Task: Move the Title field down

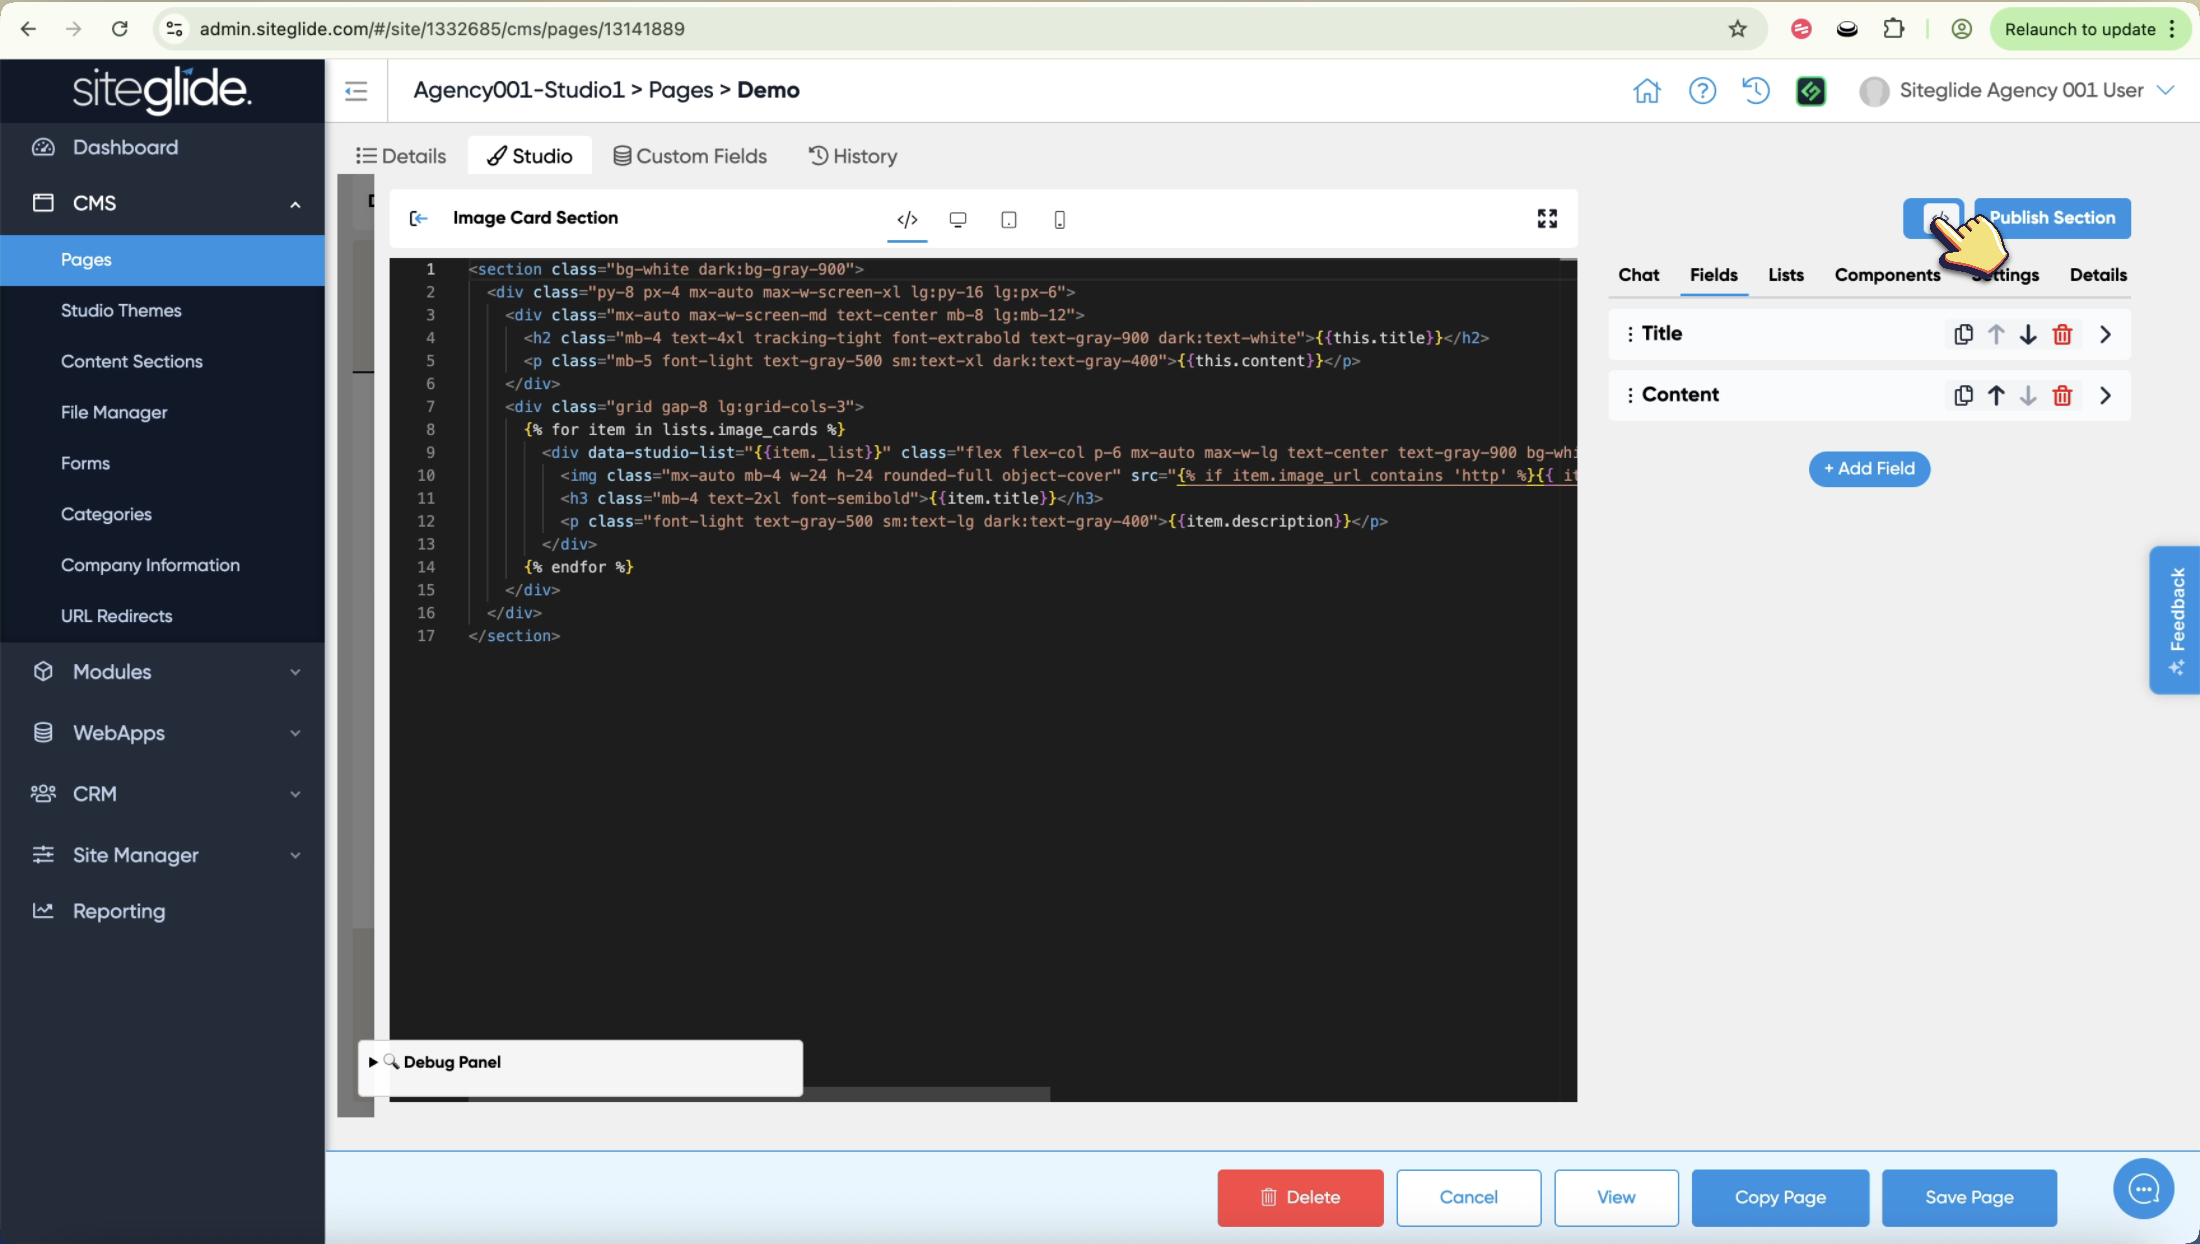Action: tap(2028, 335)
